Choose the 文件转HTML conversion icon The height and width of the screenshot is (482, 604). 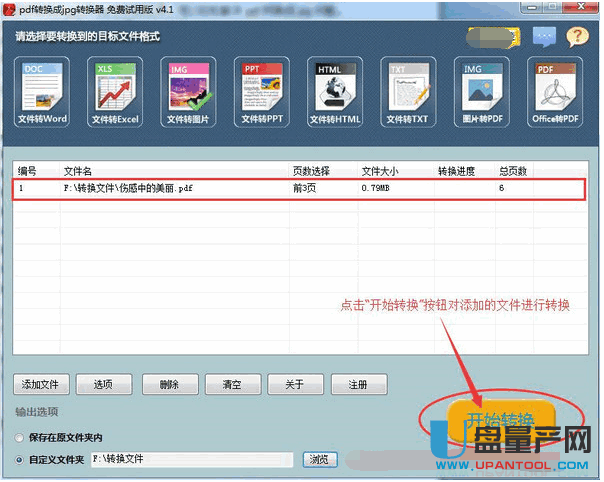click(336, 92)
